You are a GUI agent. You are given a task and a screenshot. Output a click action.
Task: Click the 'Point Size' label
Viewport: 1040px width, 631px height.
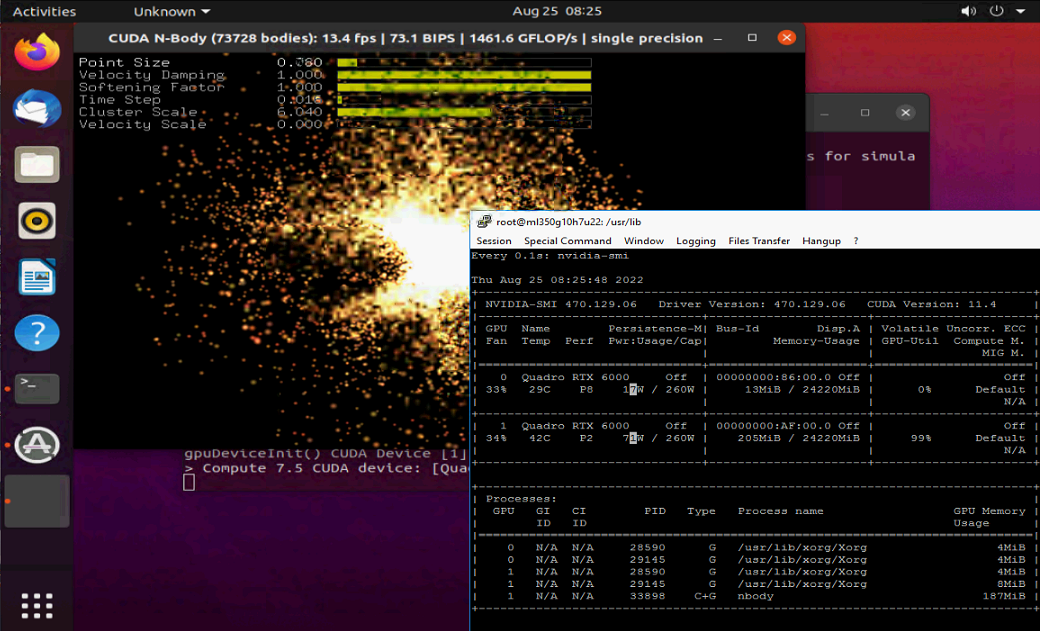[124, 62]
